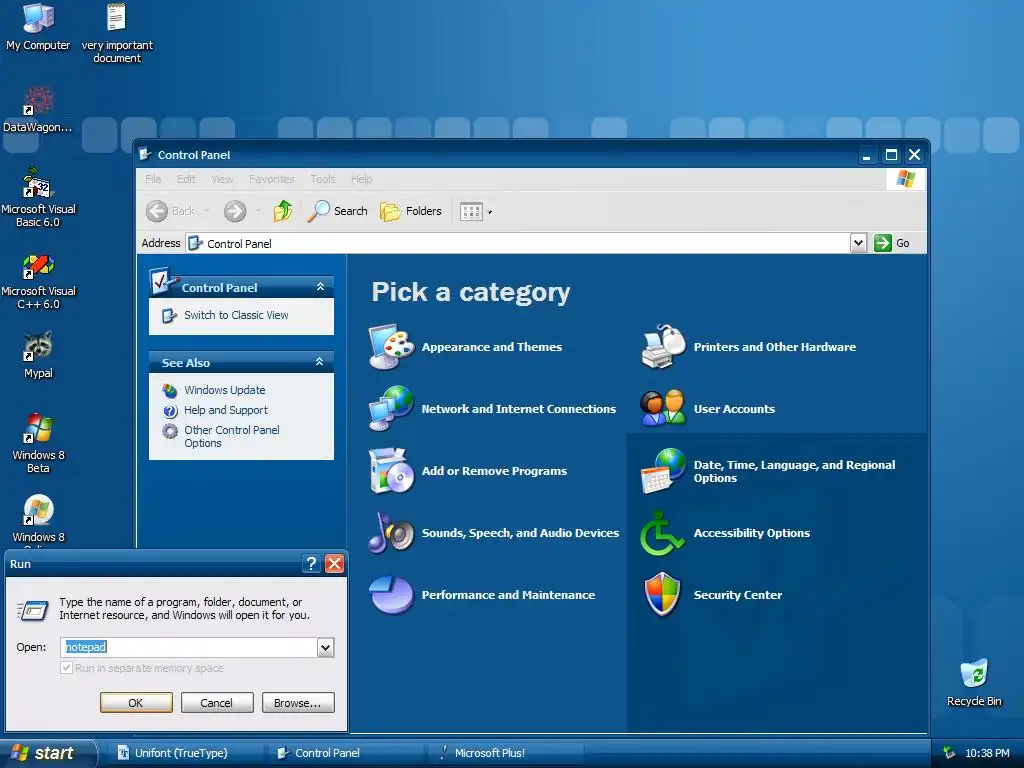Open the Tools menu
The height and width of the screenshot is (768, 1024).
(x=323, y=179)
